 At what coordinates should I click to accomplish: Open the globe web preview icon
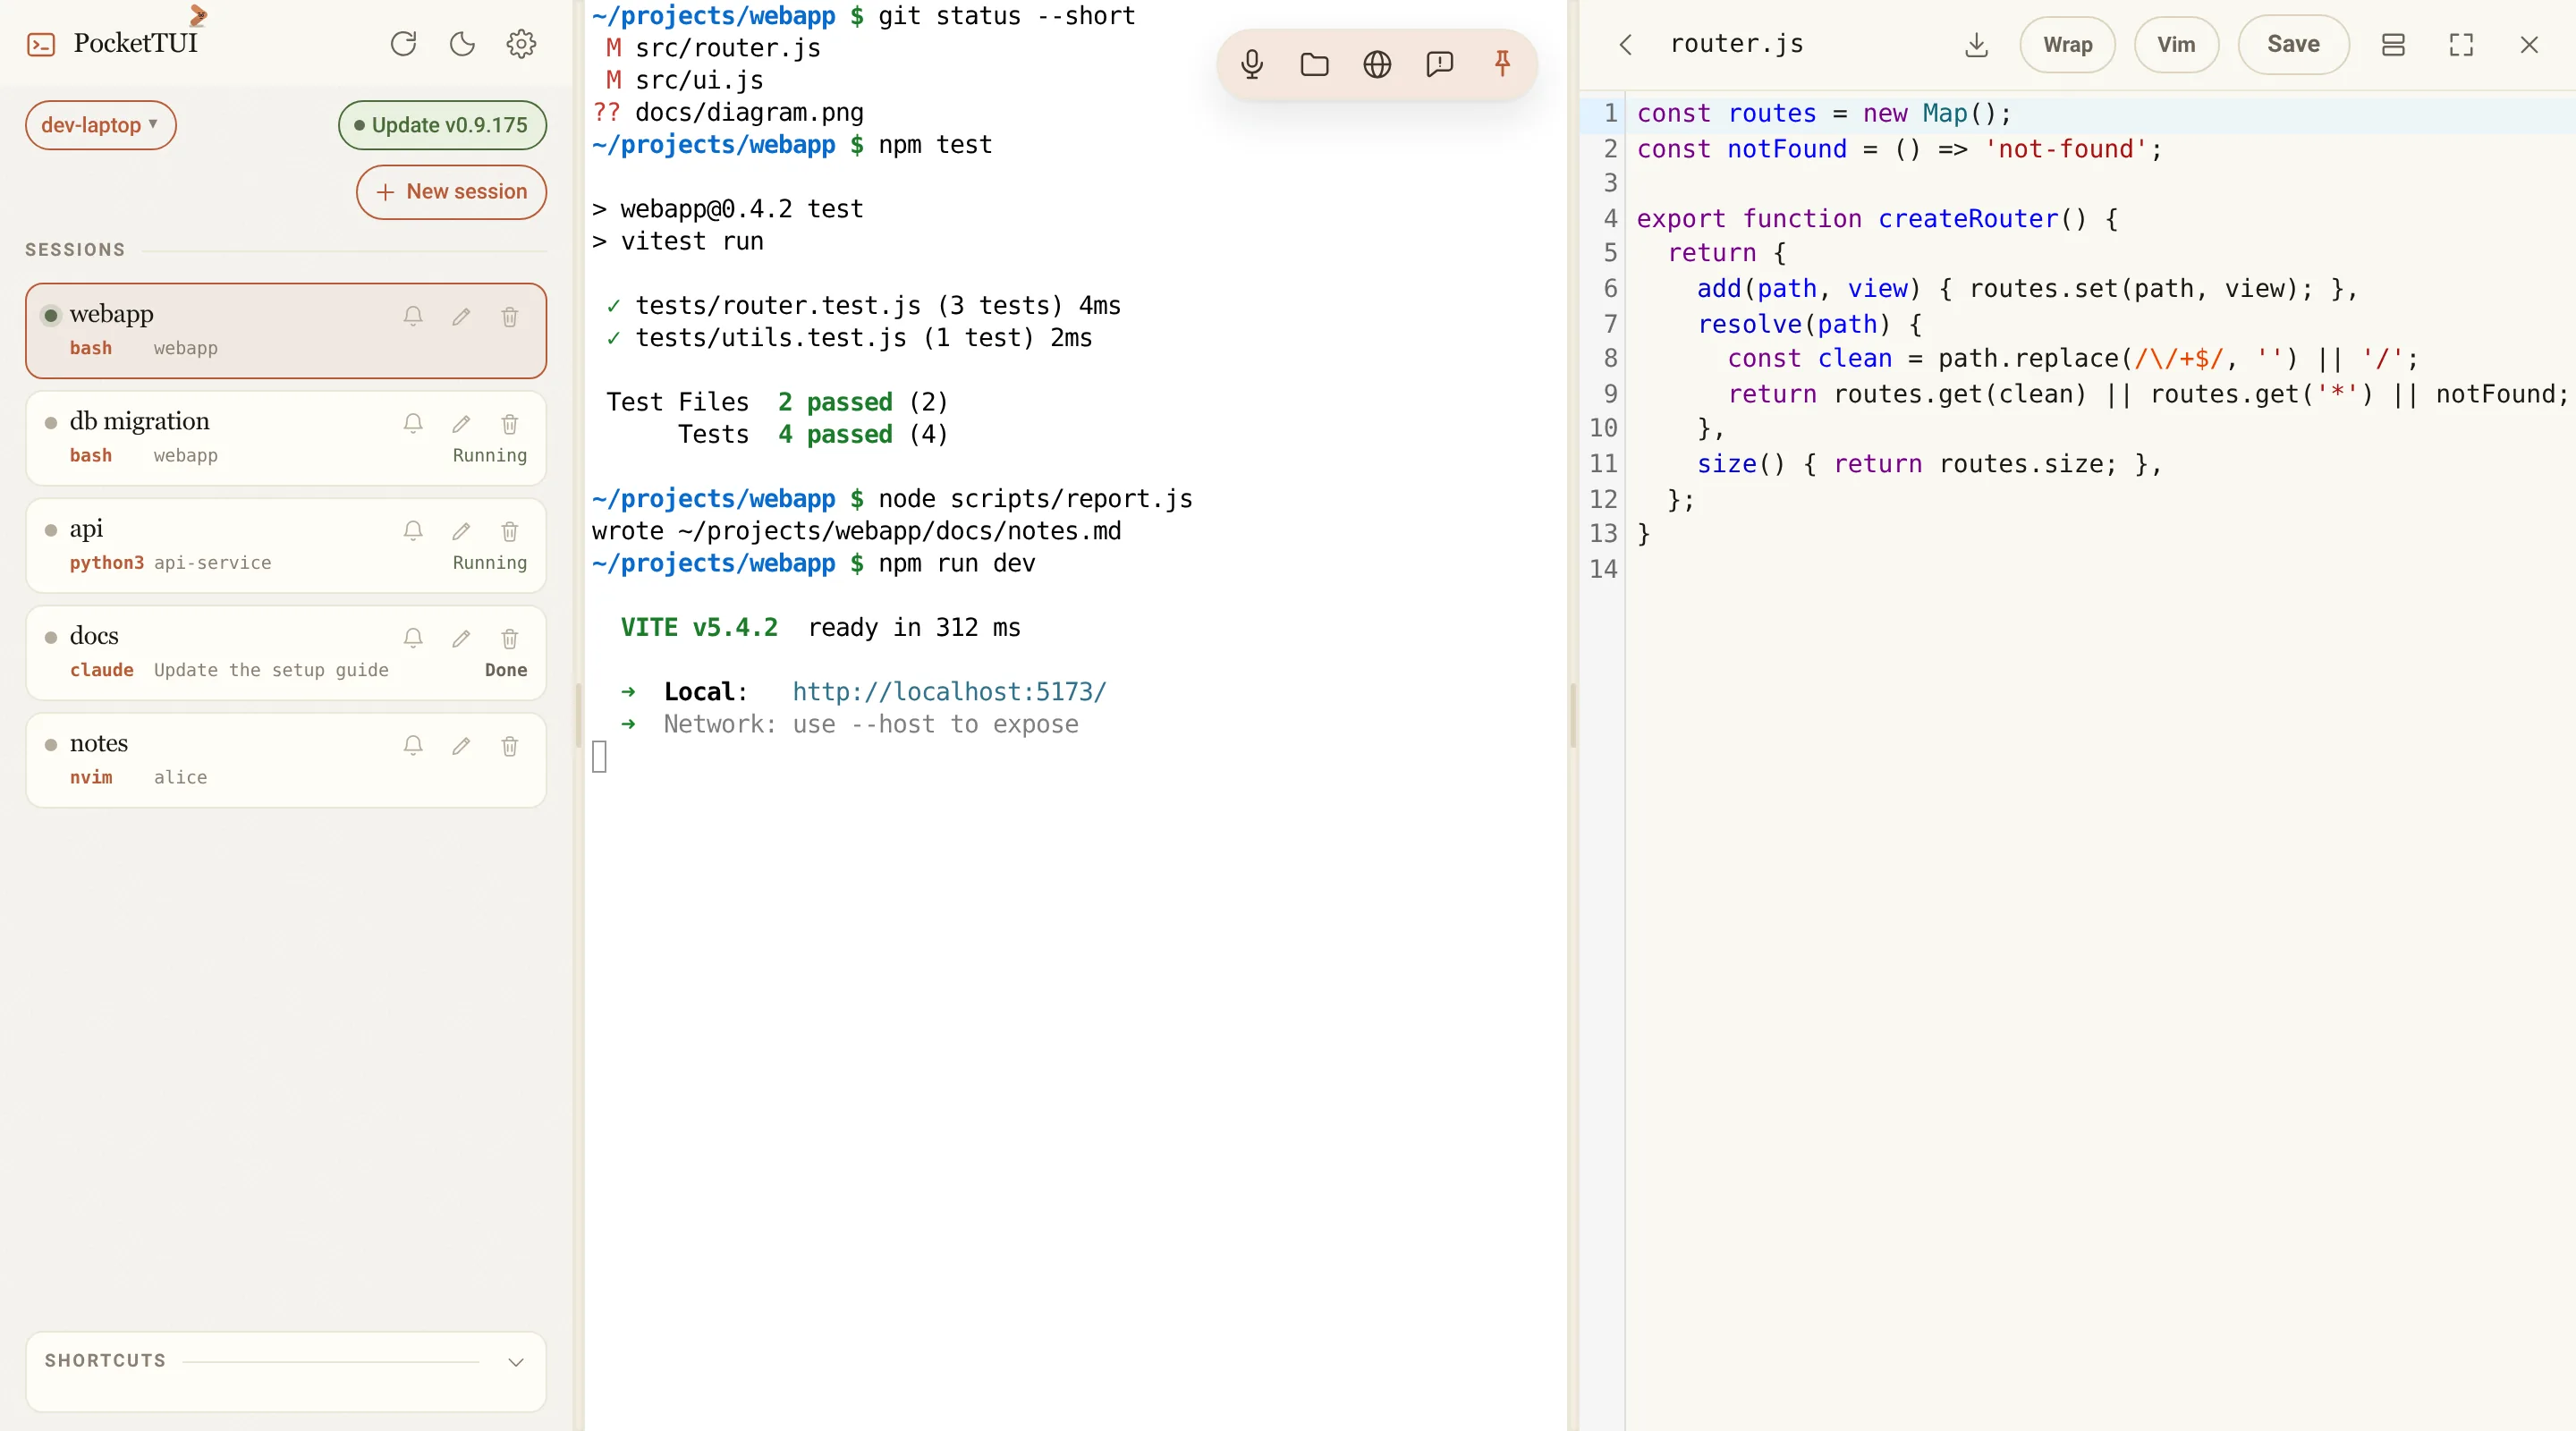tap(1377, 65)
